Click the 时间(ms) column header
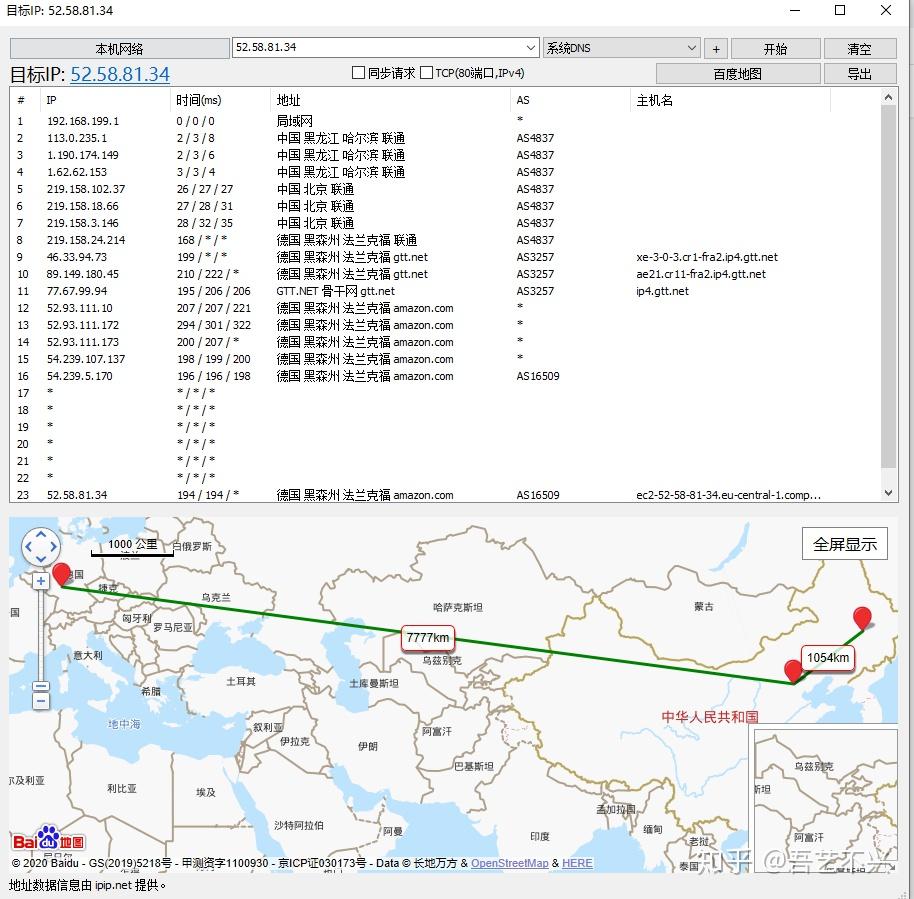 pyautogui.click(x=220, y=100)
